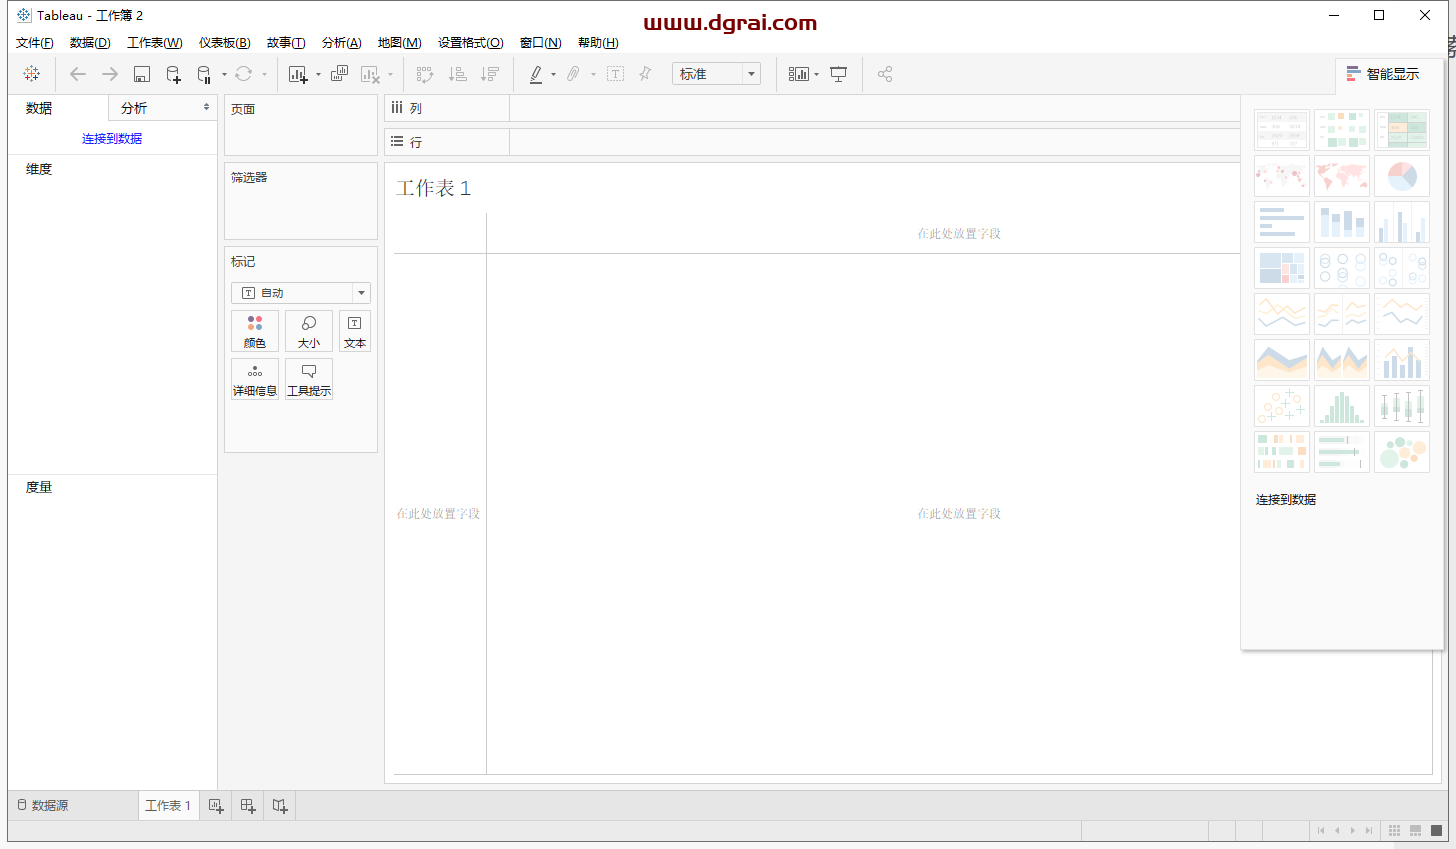Click the sort ascending icon
Screen dimensions: 1456x849
point(457,74)
